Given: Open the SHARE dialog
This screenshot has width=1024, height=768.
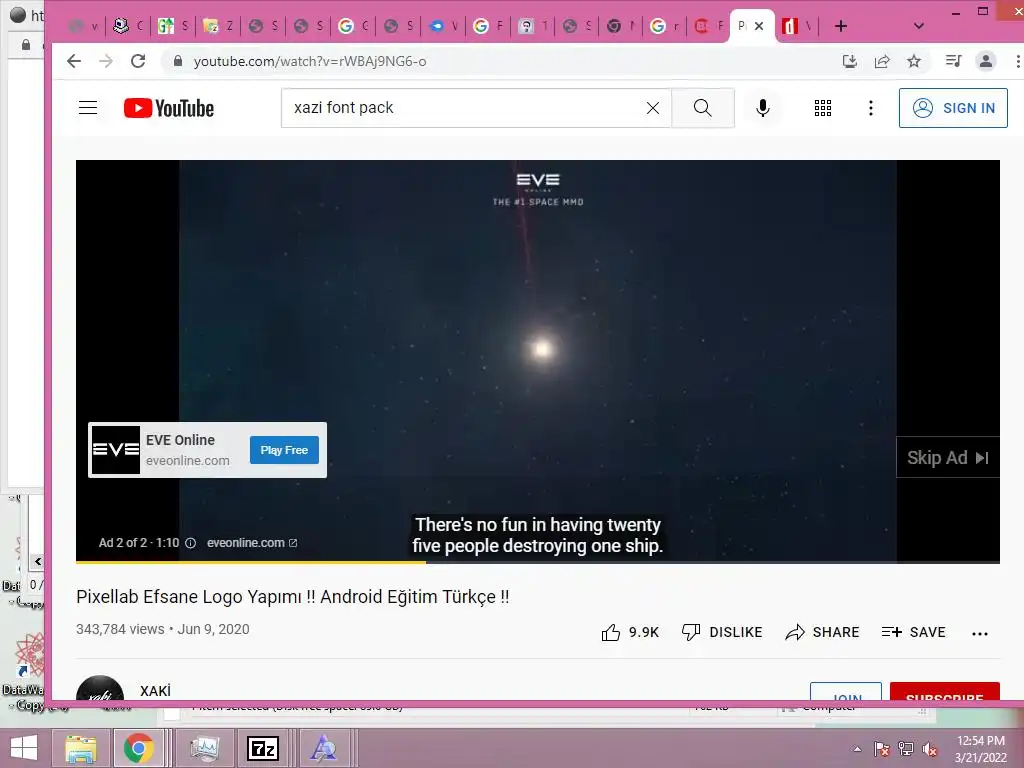Looking at the screenshot, I should pos(822,632).
